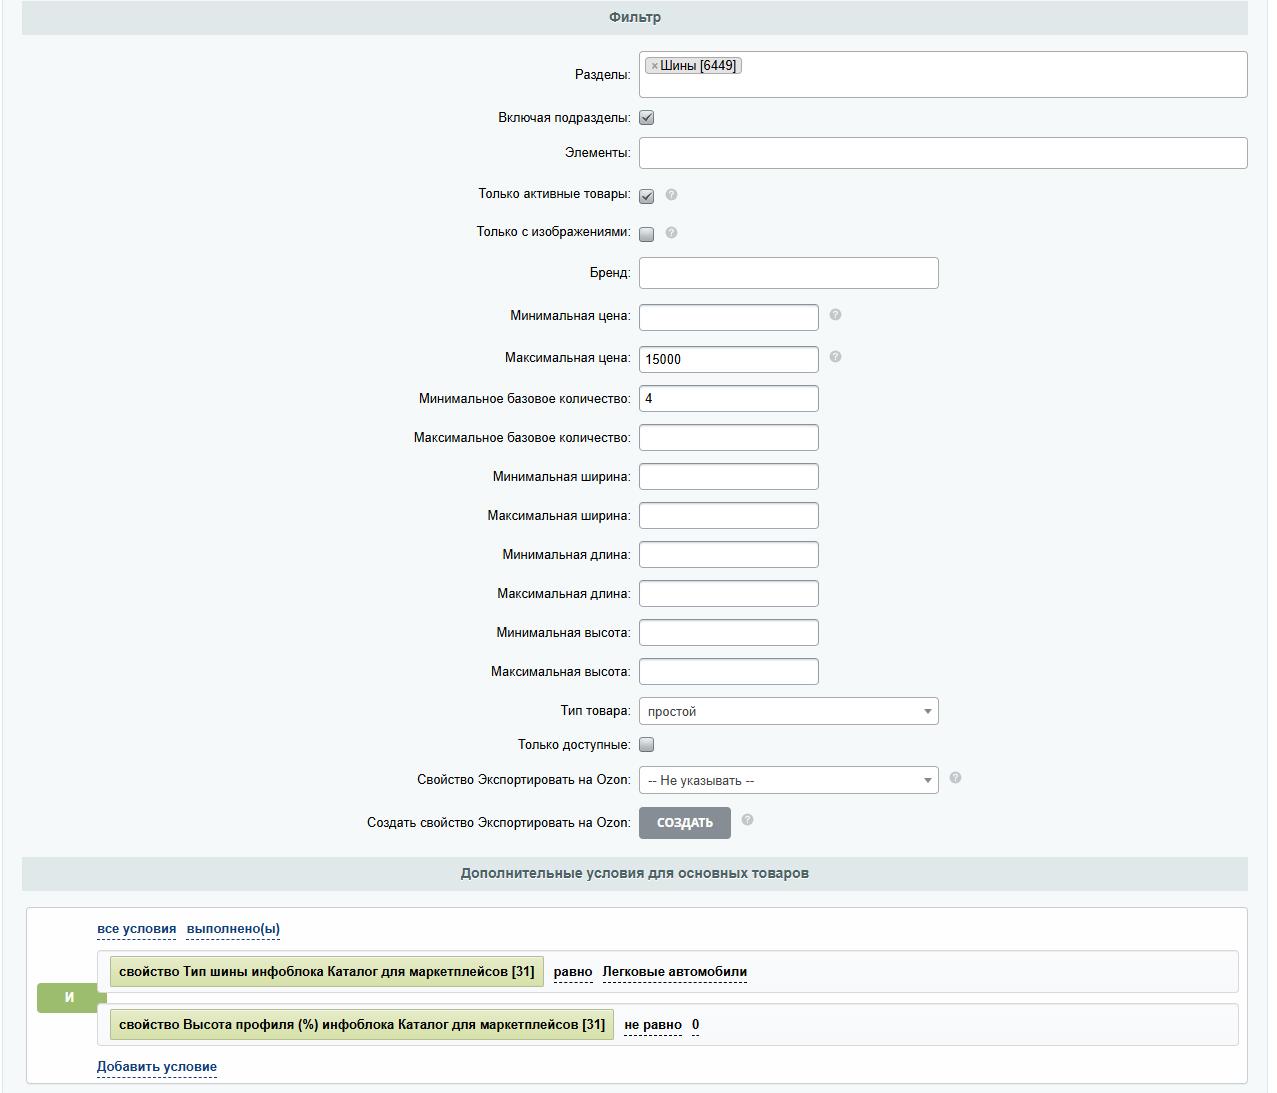Image resolution: width=1277 pixels, height=1093 pixels.
Task: Open help icon beside Минимальная цена field
Action: [835, 315]
